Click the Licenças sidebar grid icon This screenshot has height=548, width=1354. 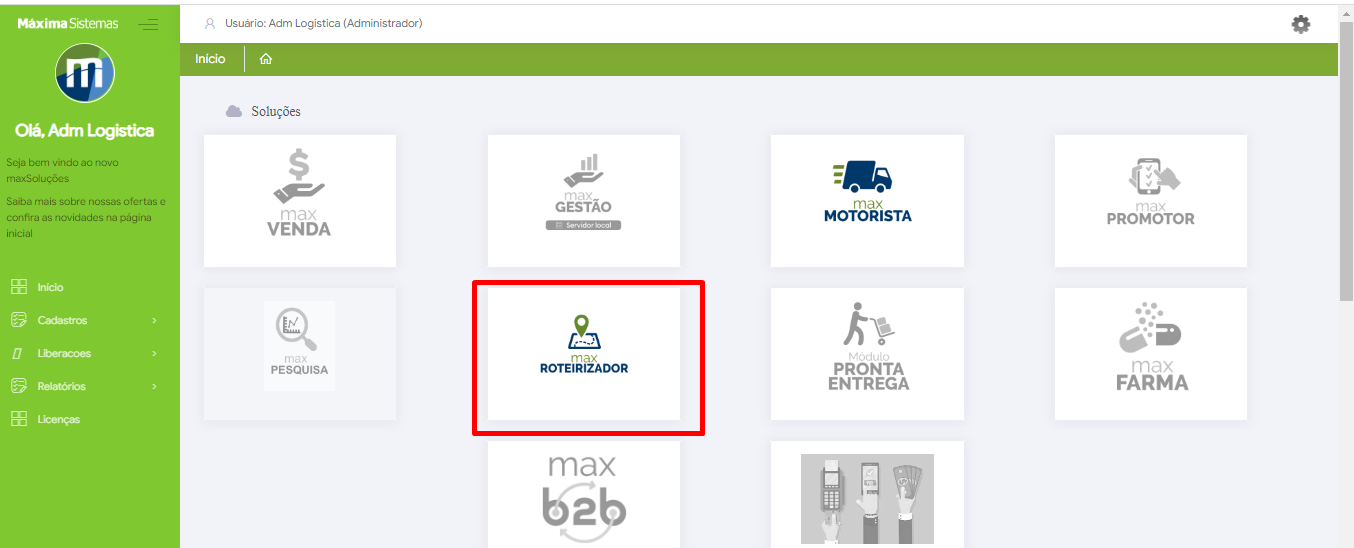click(x=18, y=419)
